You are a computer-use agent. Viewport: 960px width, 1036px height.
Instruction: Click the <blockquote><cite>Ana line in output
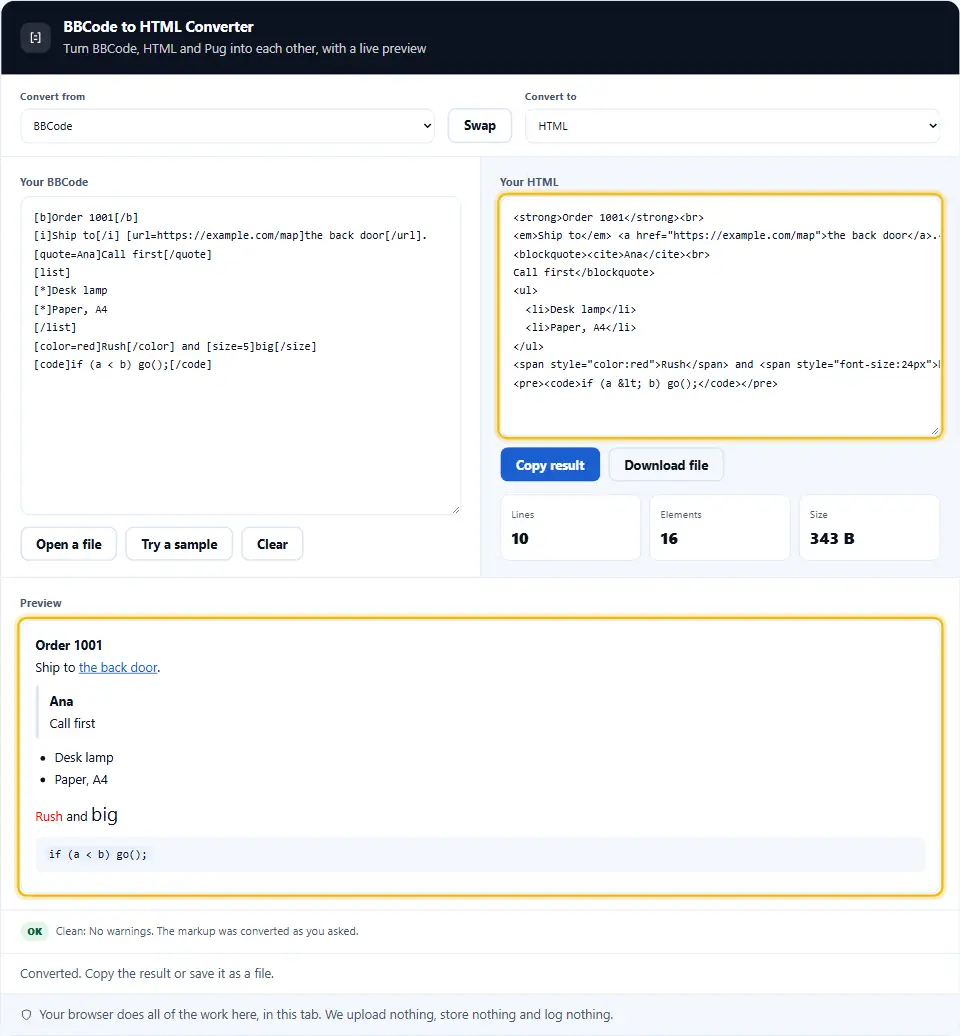(611, 254)
